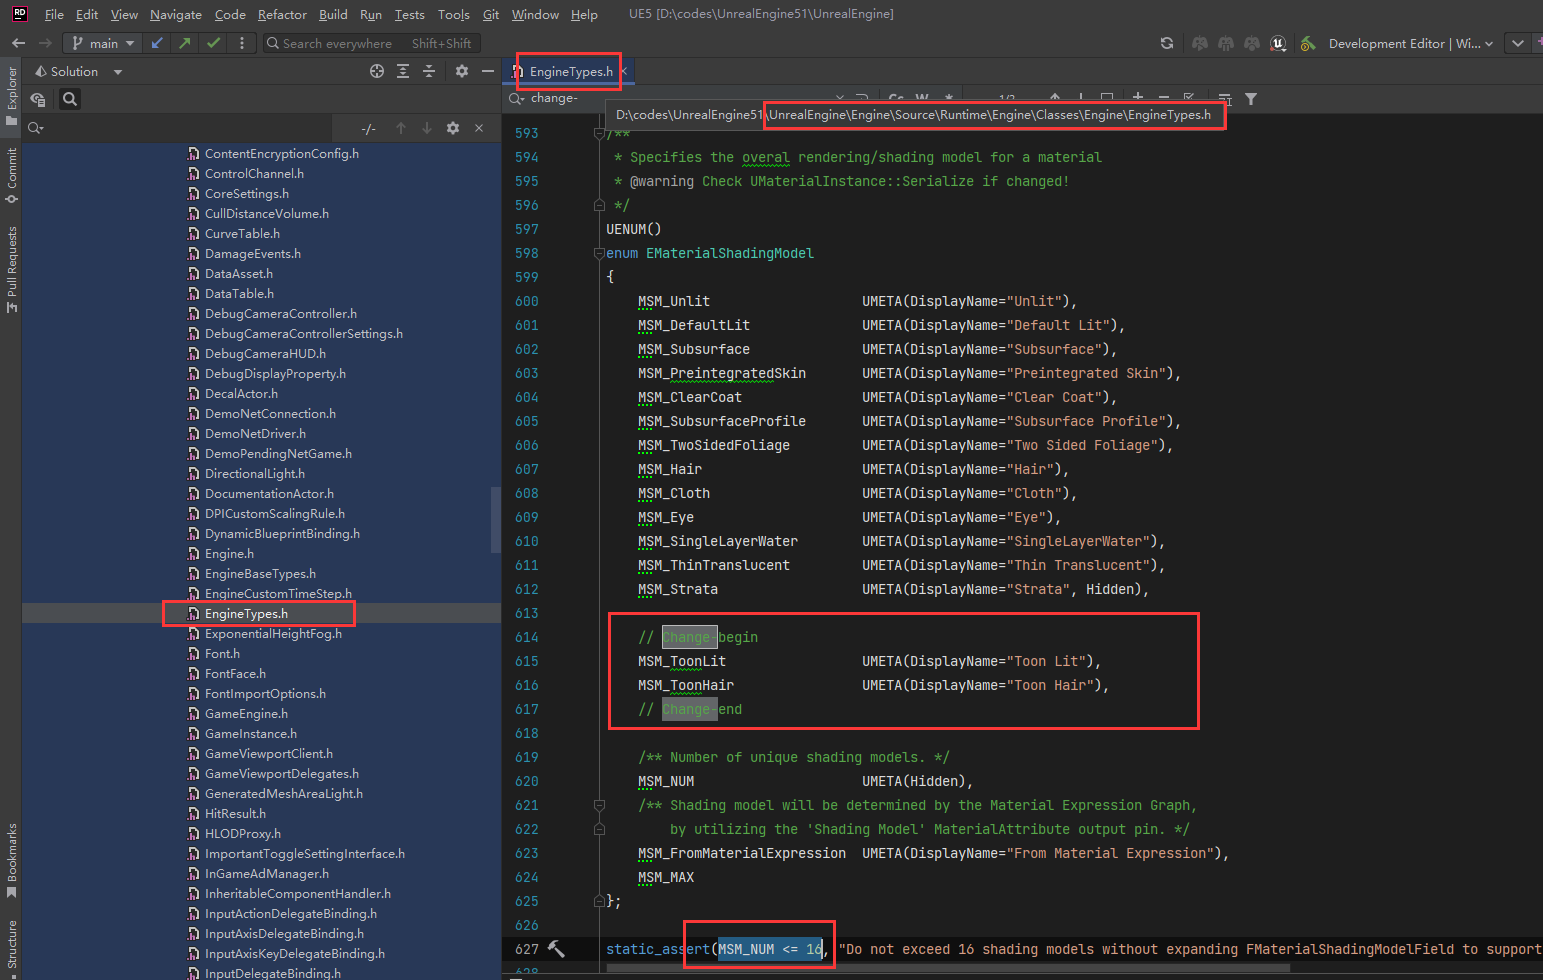This screenshot has height=980, width=1543.
Task: Open the Unreal Engine icon menu
Action: click(1278, 43)
